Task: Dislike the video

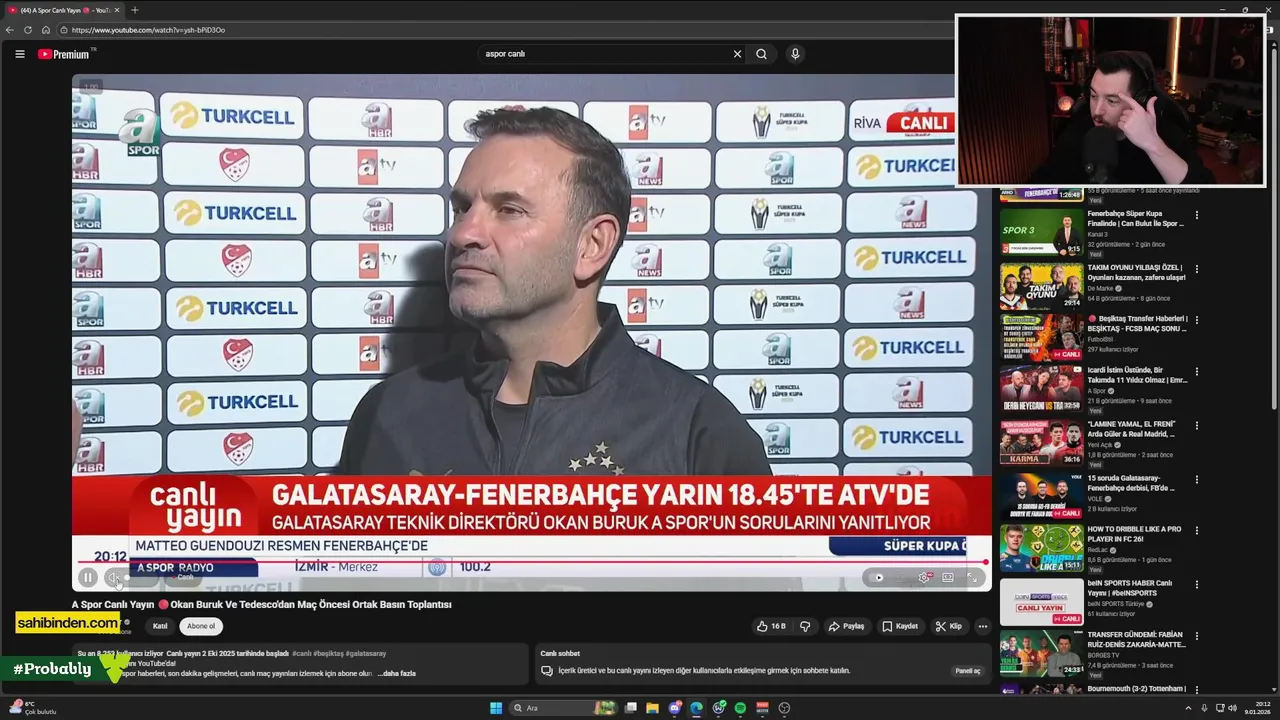Action: coord(805,626)
